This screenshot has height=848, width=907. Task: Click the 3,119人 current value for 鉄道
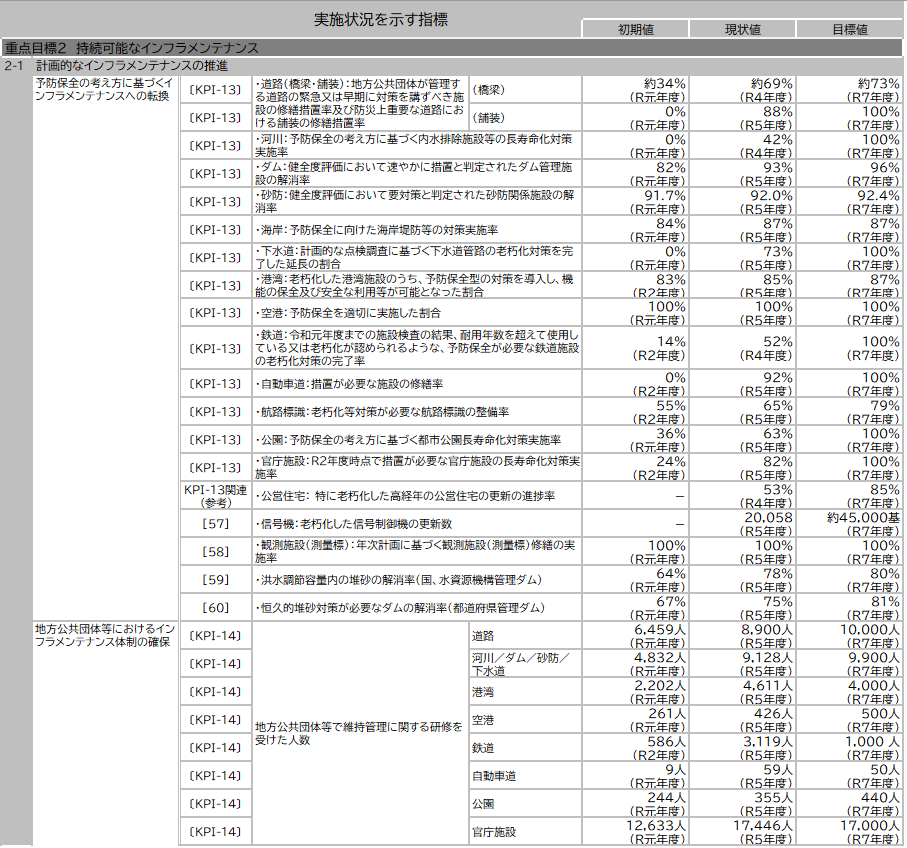coord(742,747)
